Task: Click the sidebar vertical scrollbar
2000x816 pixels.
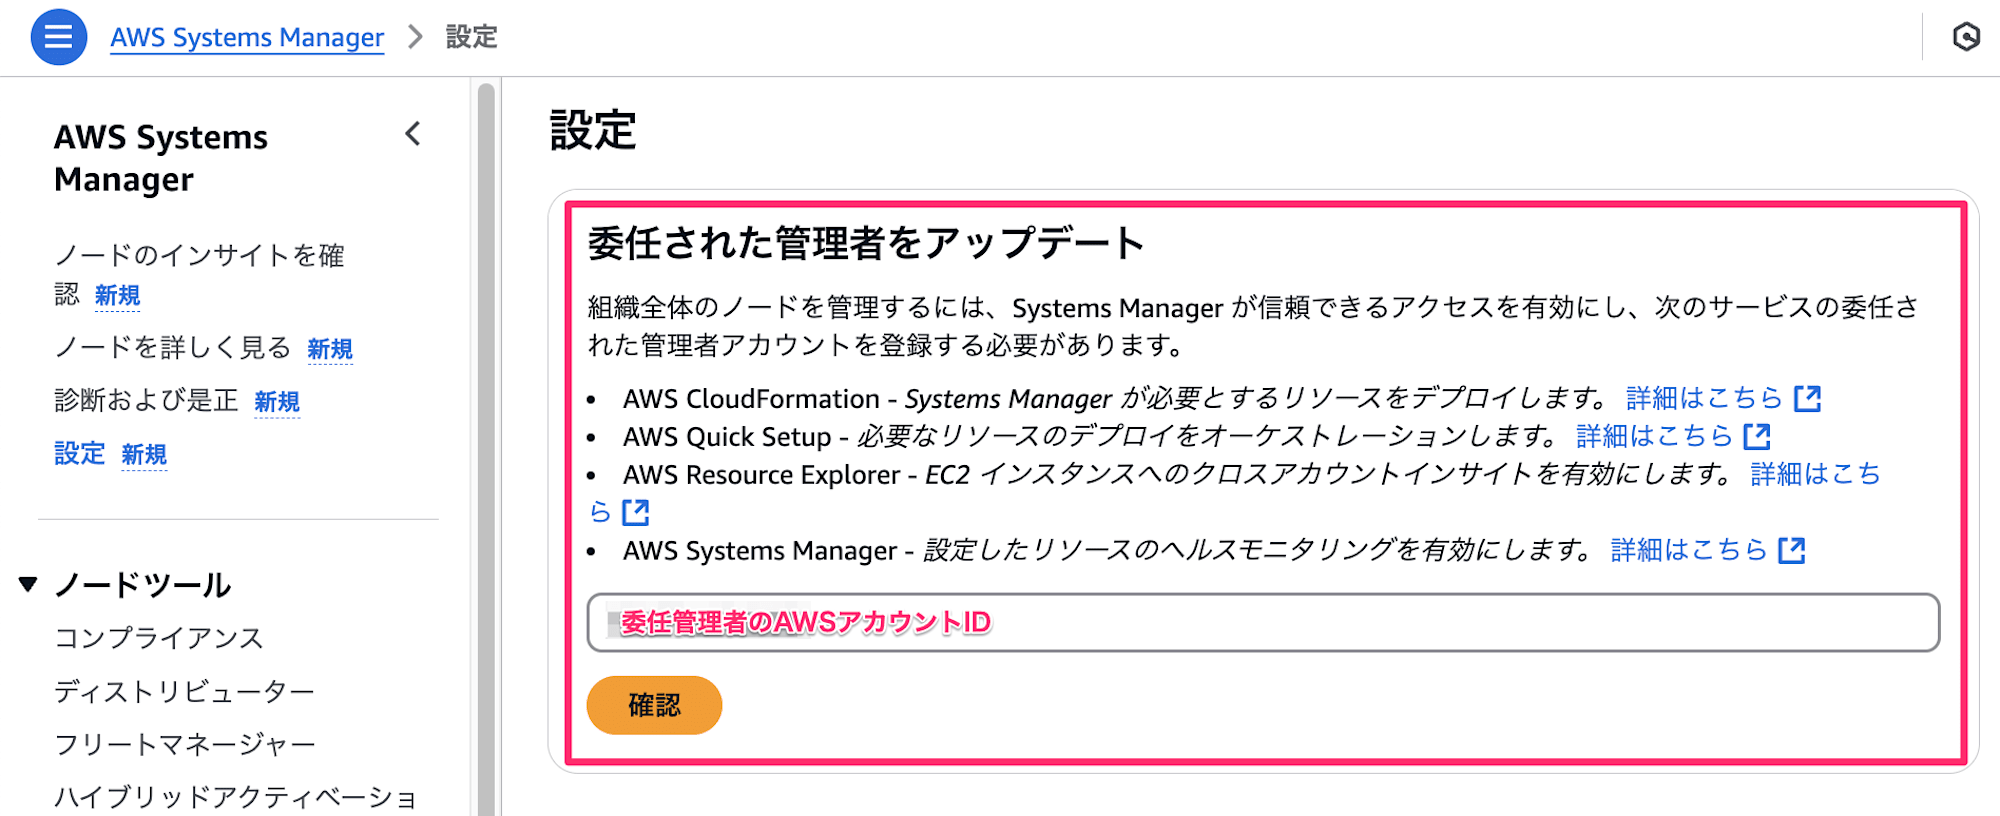Action: [x=486, y=450]
